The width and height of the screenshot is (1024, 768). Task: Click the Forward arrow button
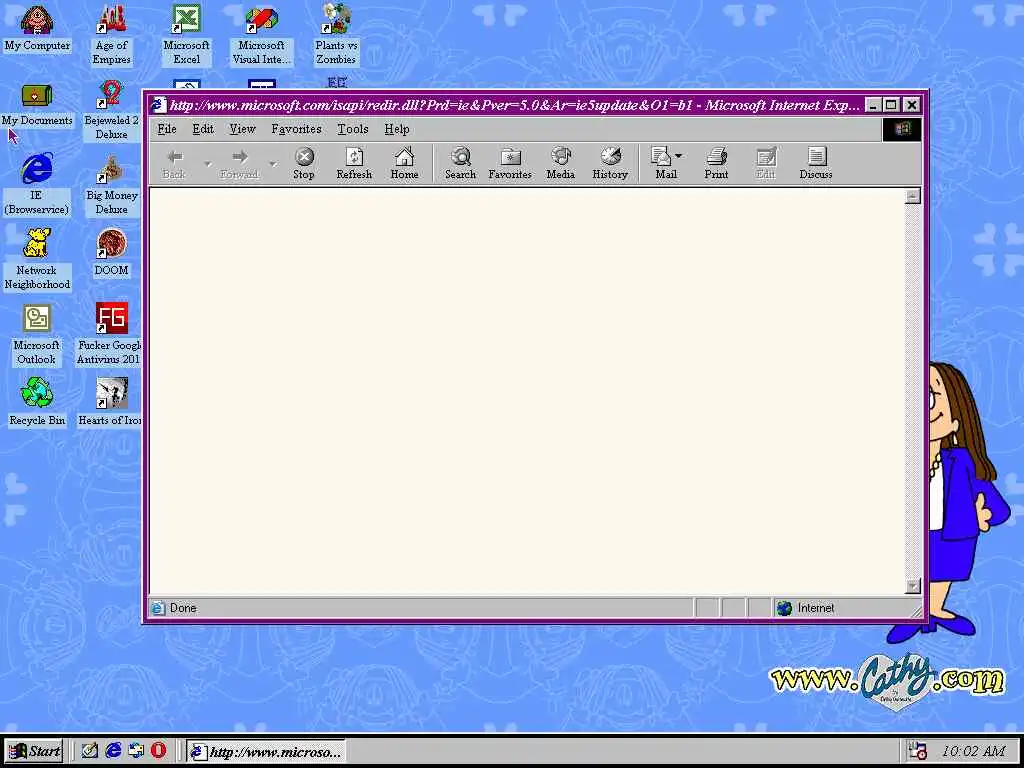pos(240,163)
